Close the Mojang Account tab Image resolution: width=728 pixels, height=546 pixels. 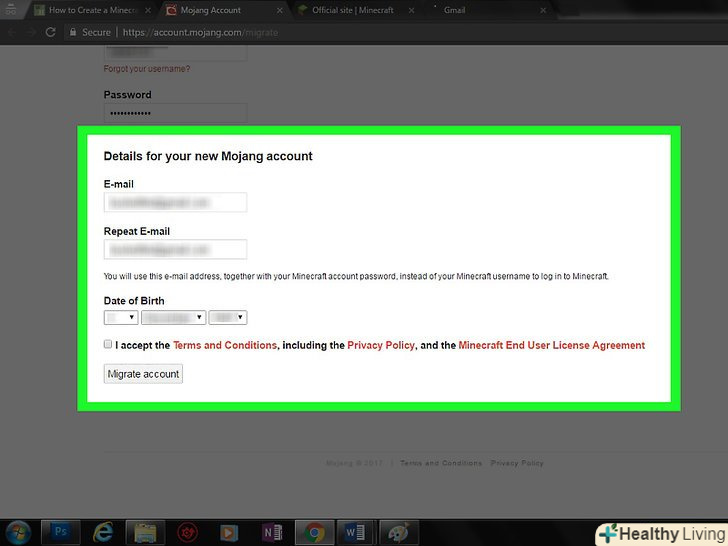click(280, 10)
